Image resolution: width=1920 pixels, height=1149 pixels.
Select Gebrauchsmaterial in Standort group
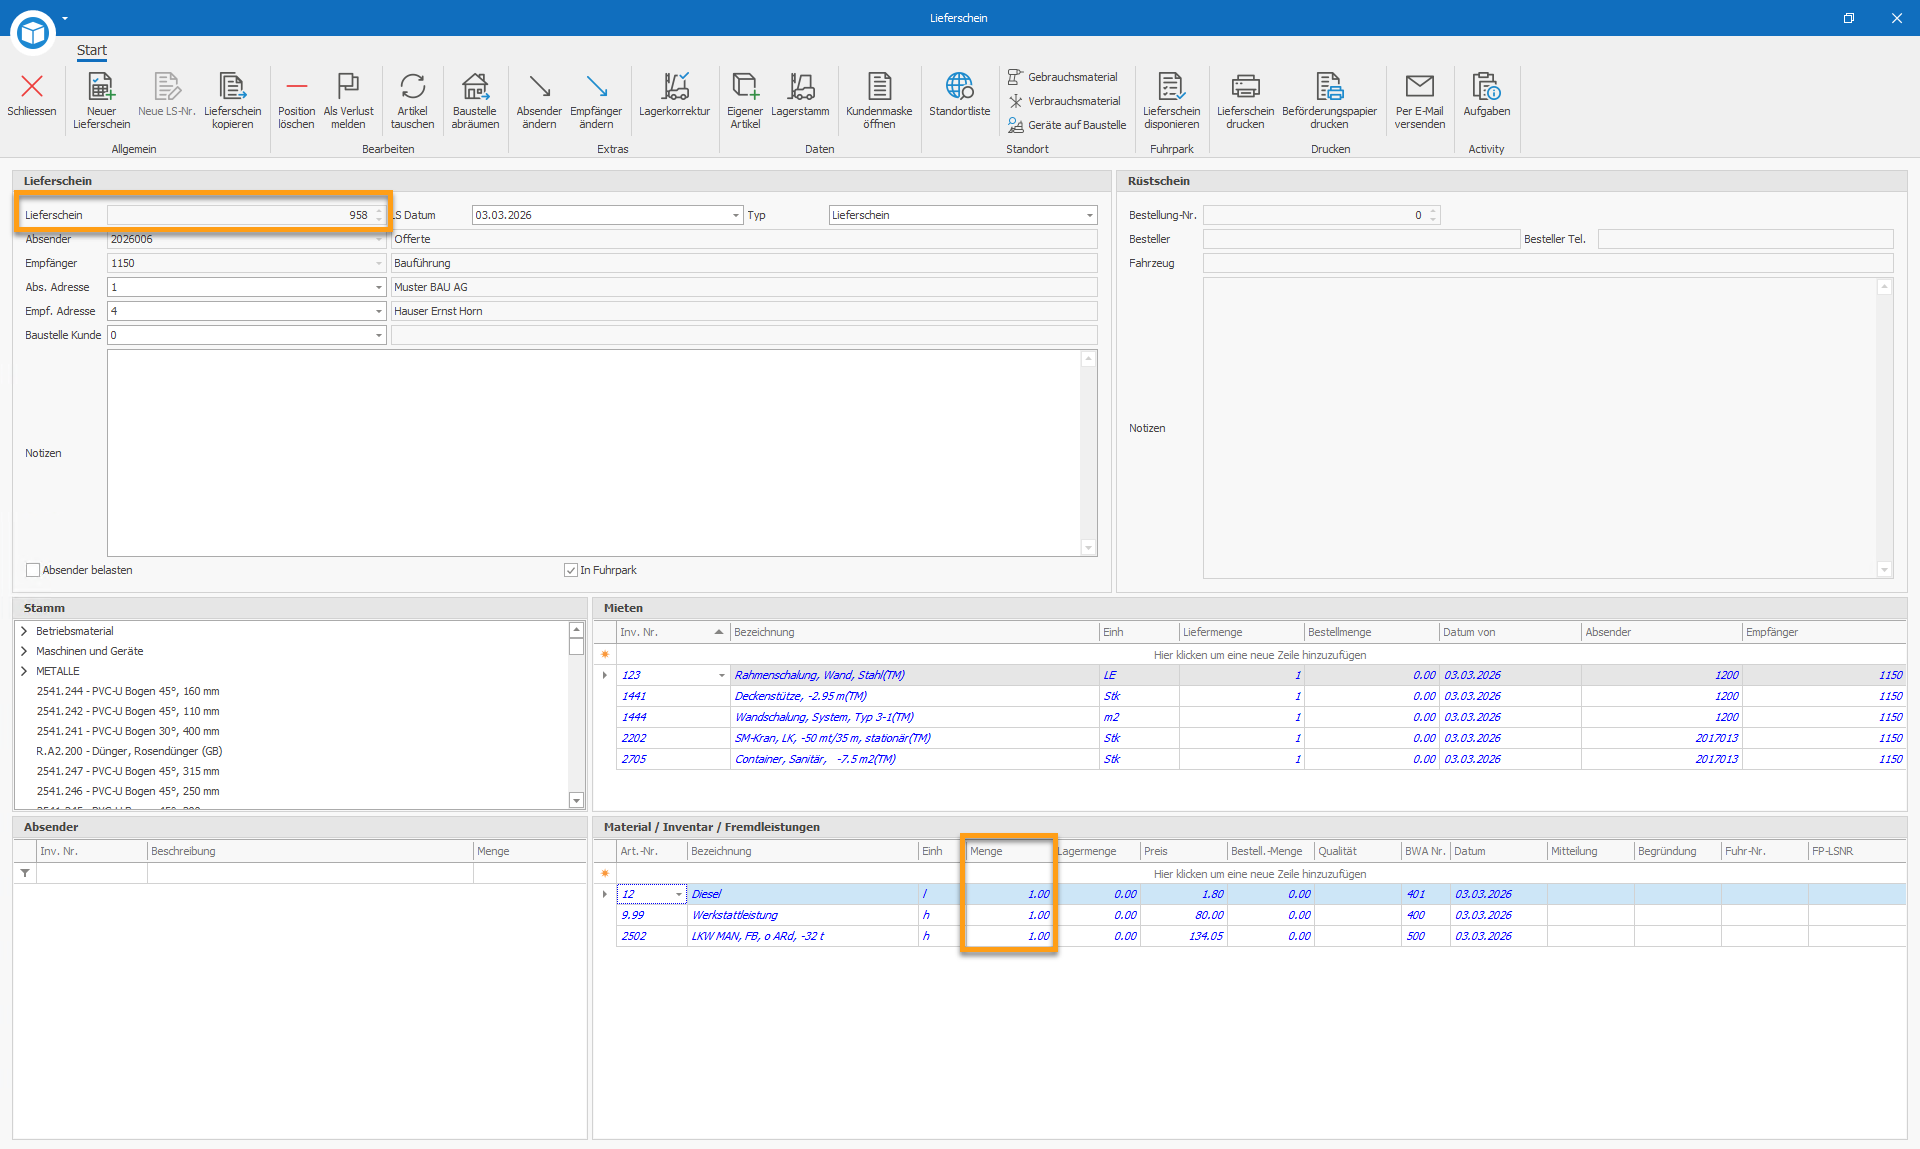click(1062, 77)
